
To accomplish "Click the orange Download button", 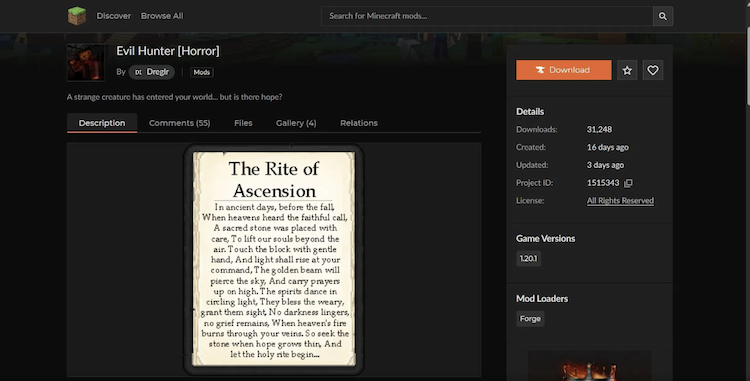I will pyautogui.click(x=563, y=70).
